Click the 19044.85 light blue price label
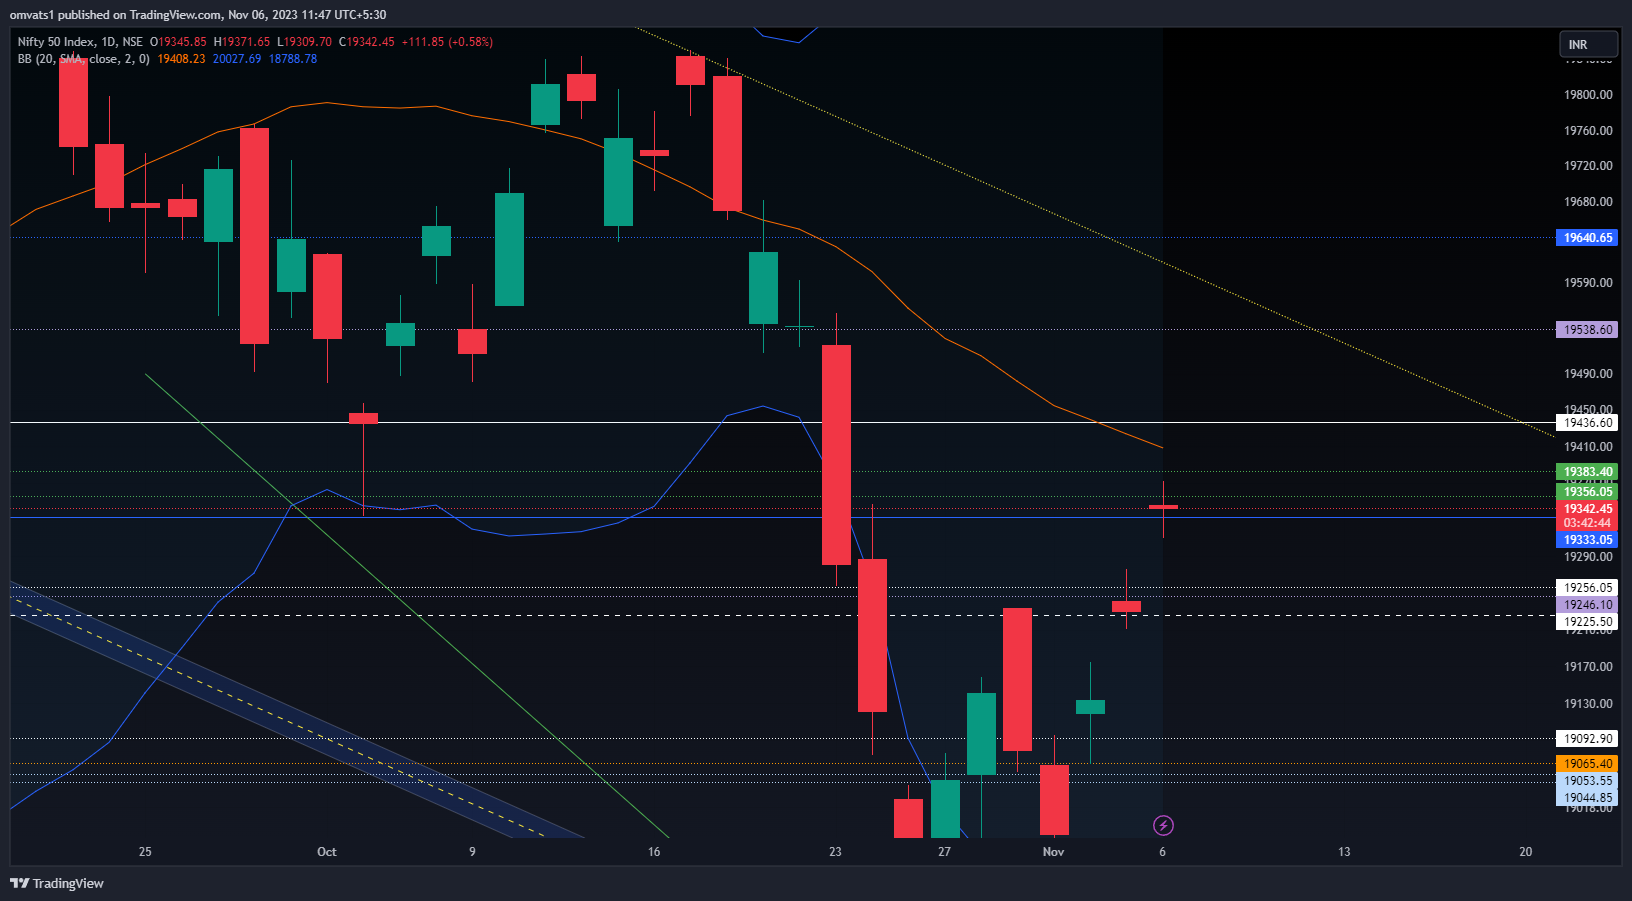 [1587, 798]
